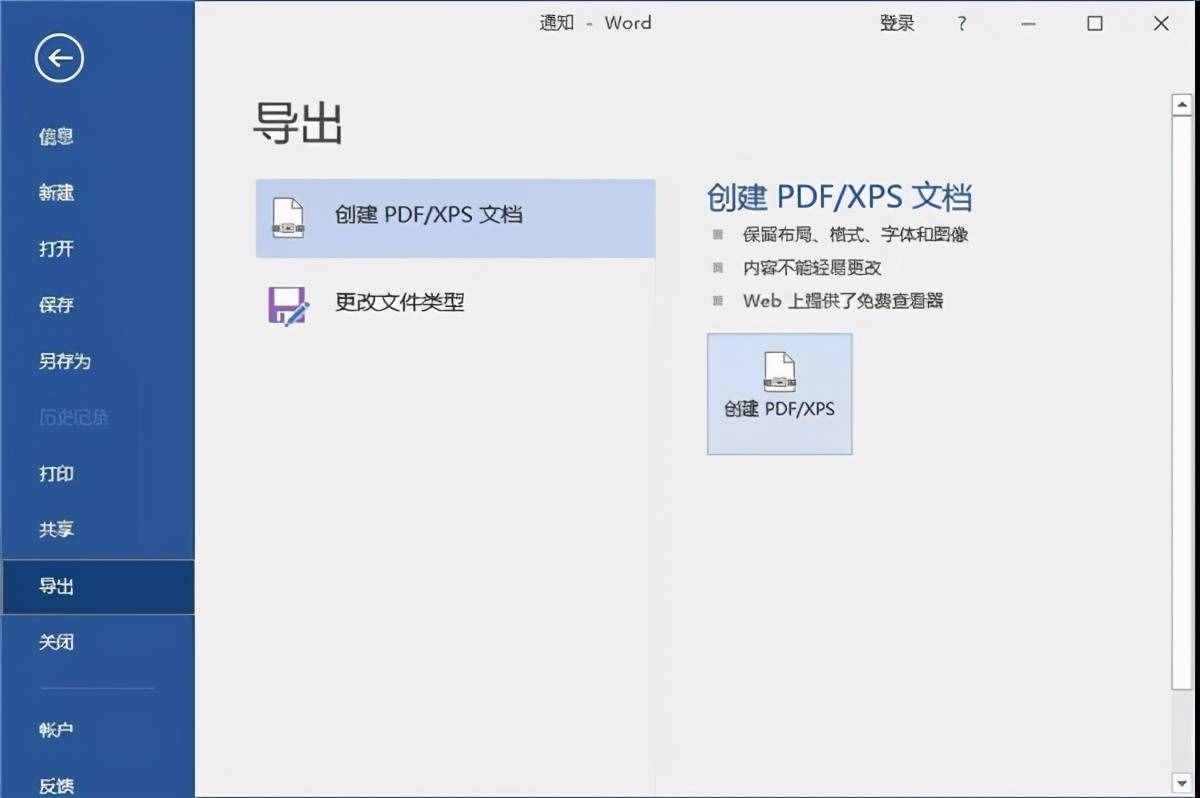The height and width of the screenshot is (798, 1200).
Task: Select the 共享 option
Action: pyautogui.click(x=55, y=529)
